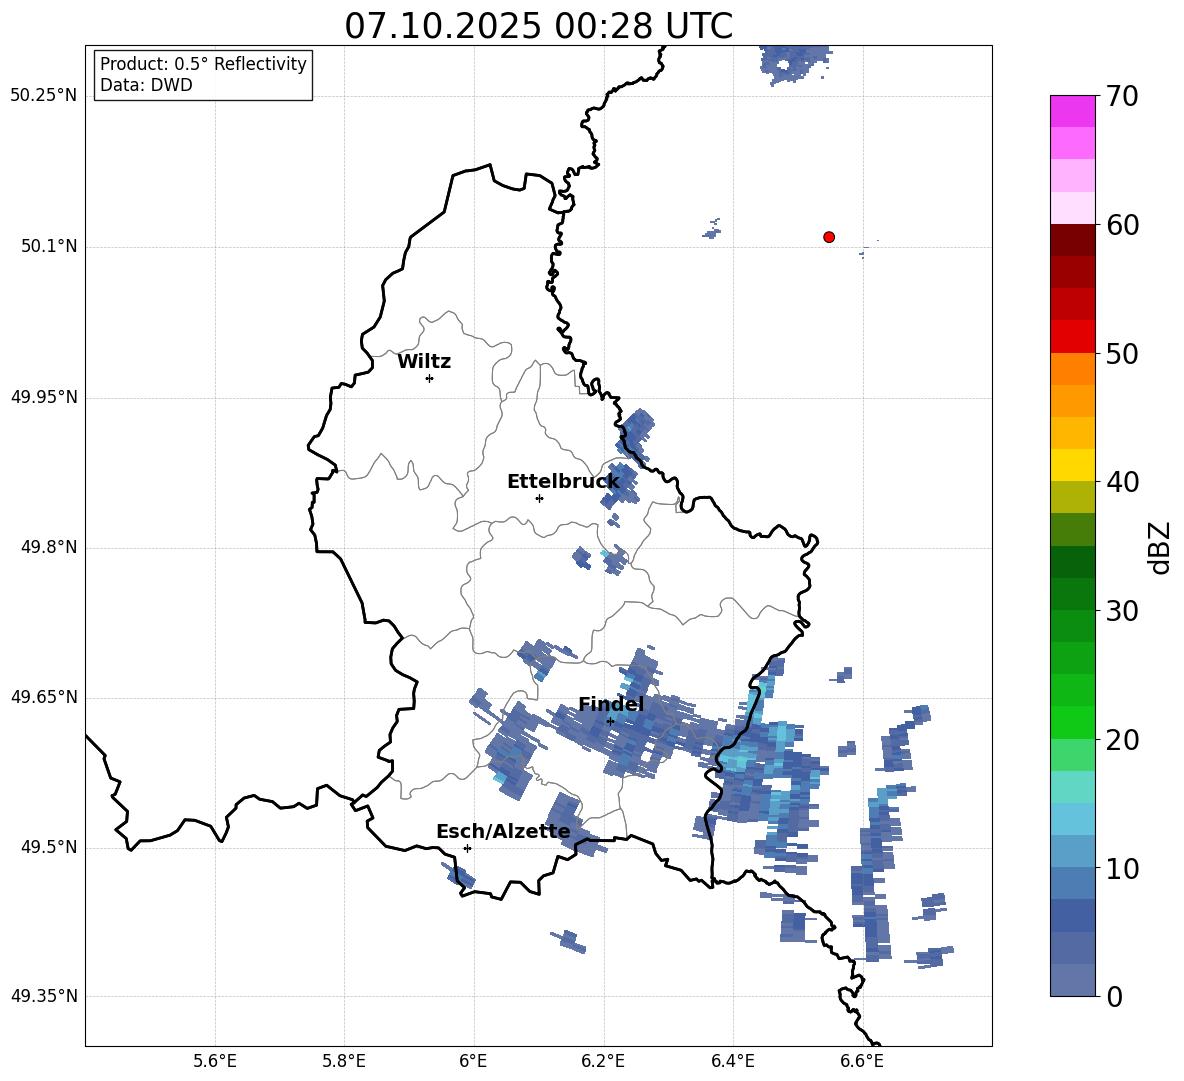Click the Esch/Alzette station cross marker

point(467,848)
